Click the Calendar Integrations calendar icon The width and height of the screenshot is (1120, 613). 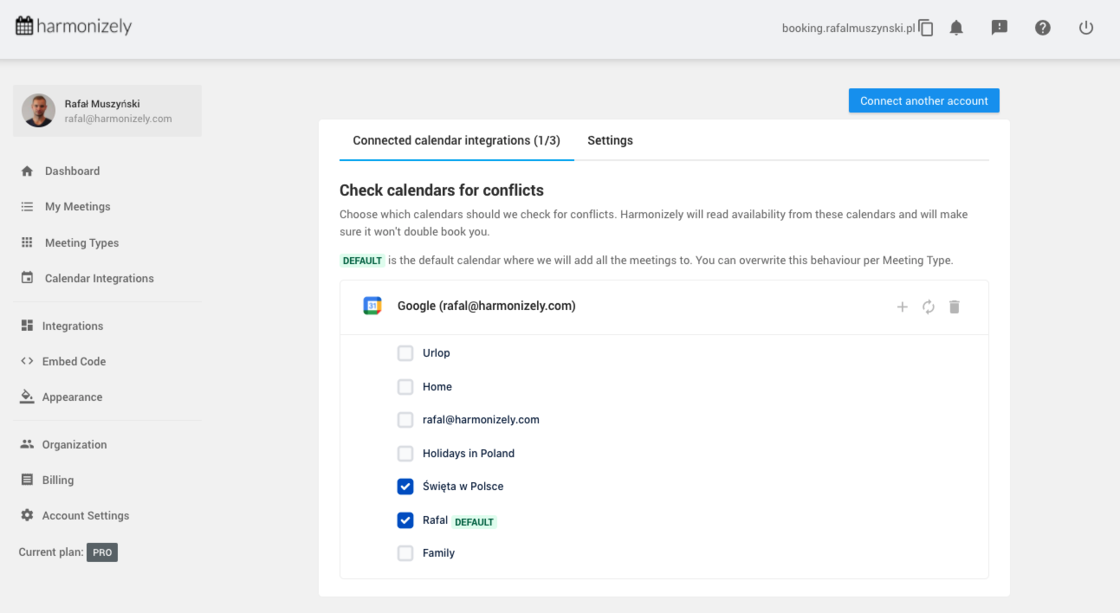27,278
